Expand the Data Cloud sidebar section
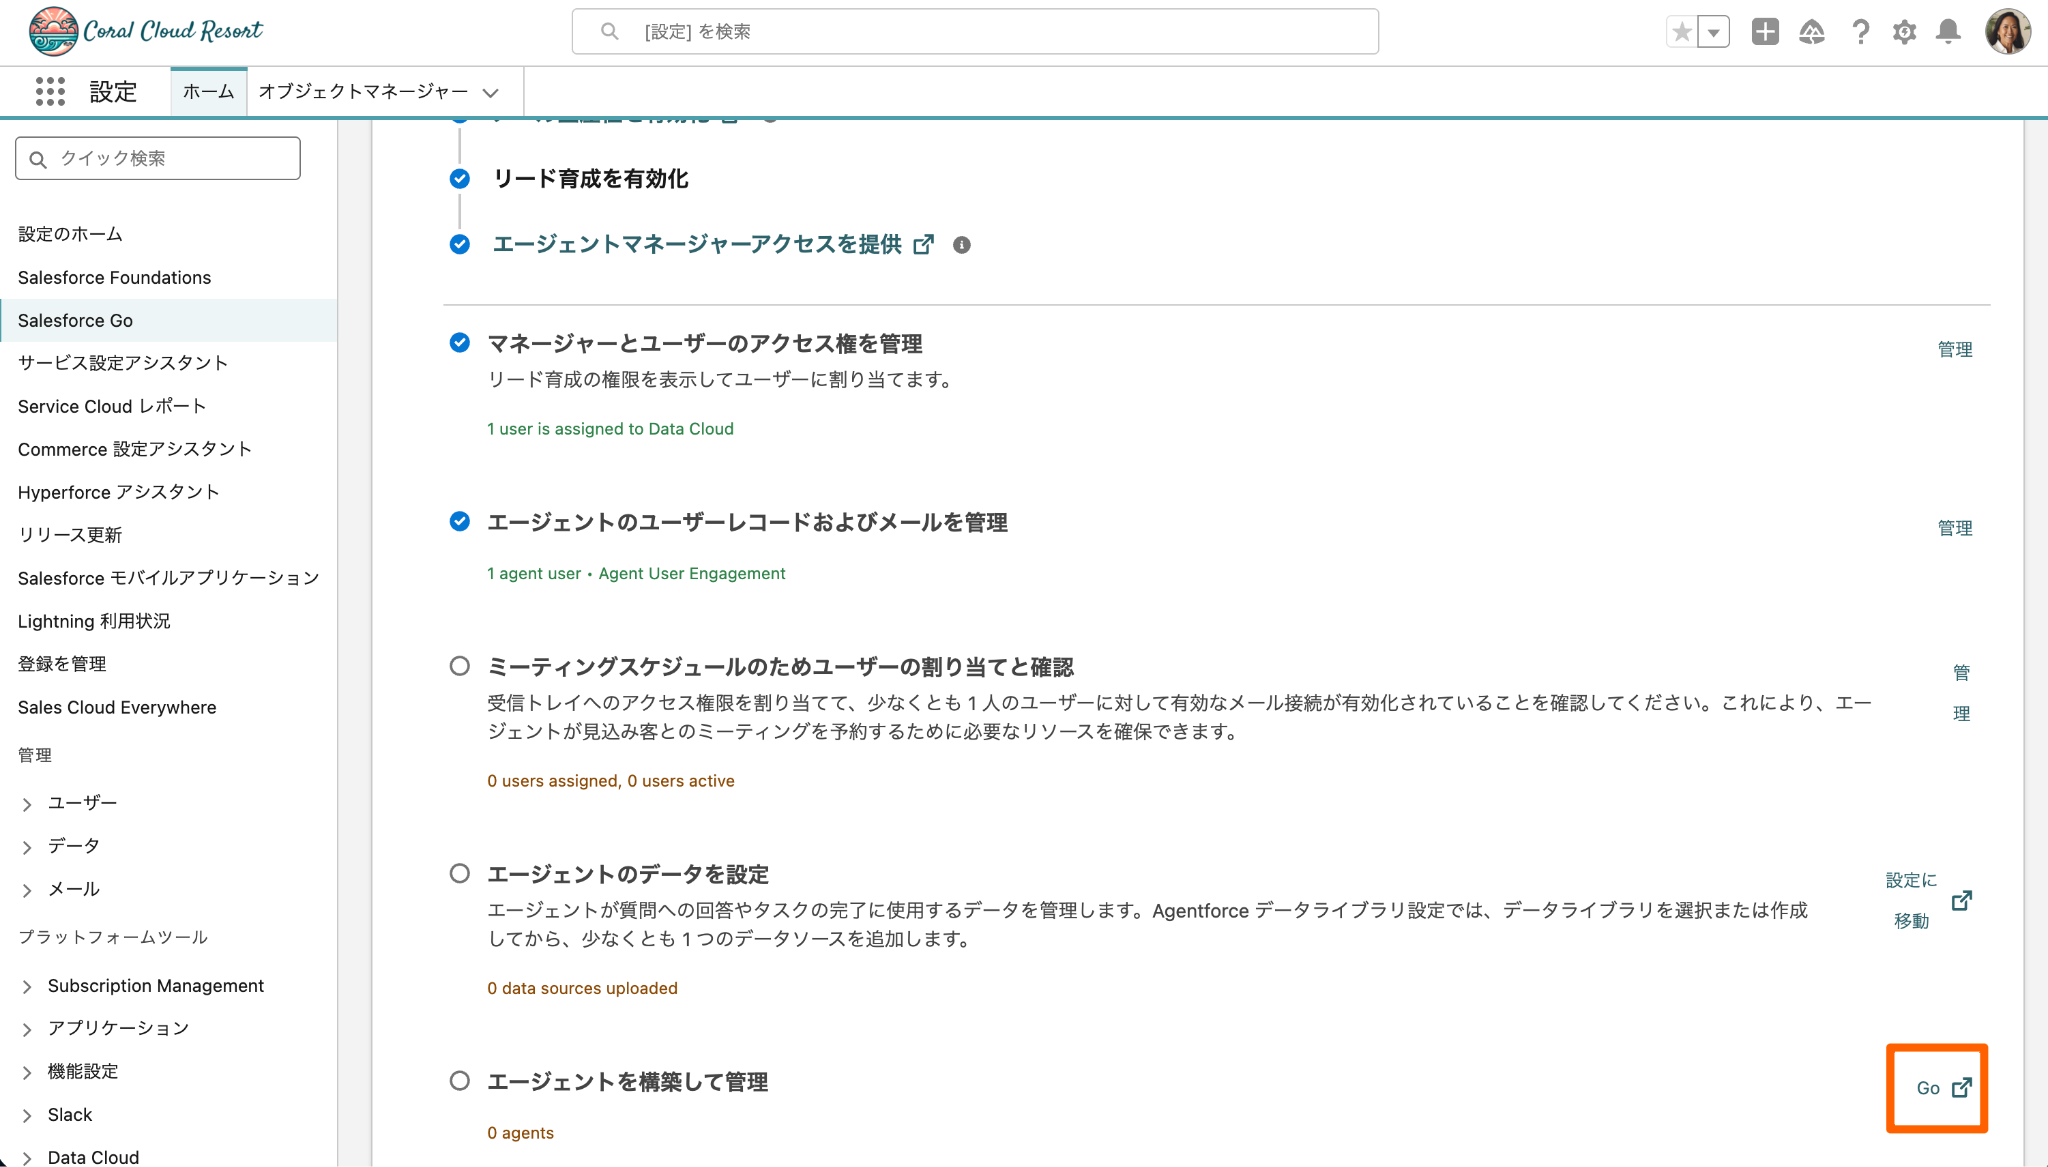2048x1167 pixels. pos(27,1158)
